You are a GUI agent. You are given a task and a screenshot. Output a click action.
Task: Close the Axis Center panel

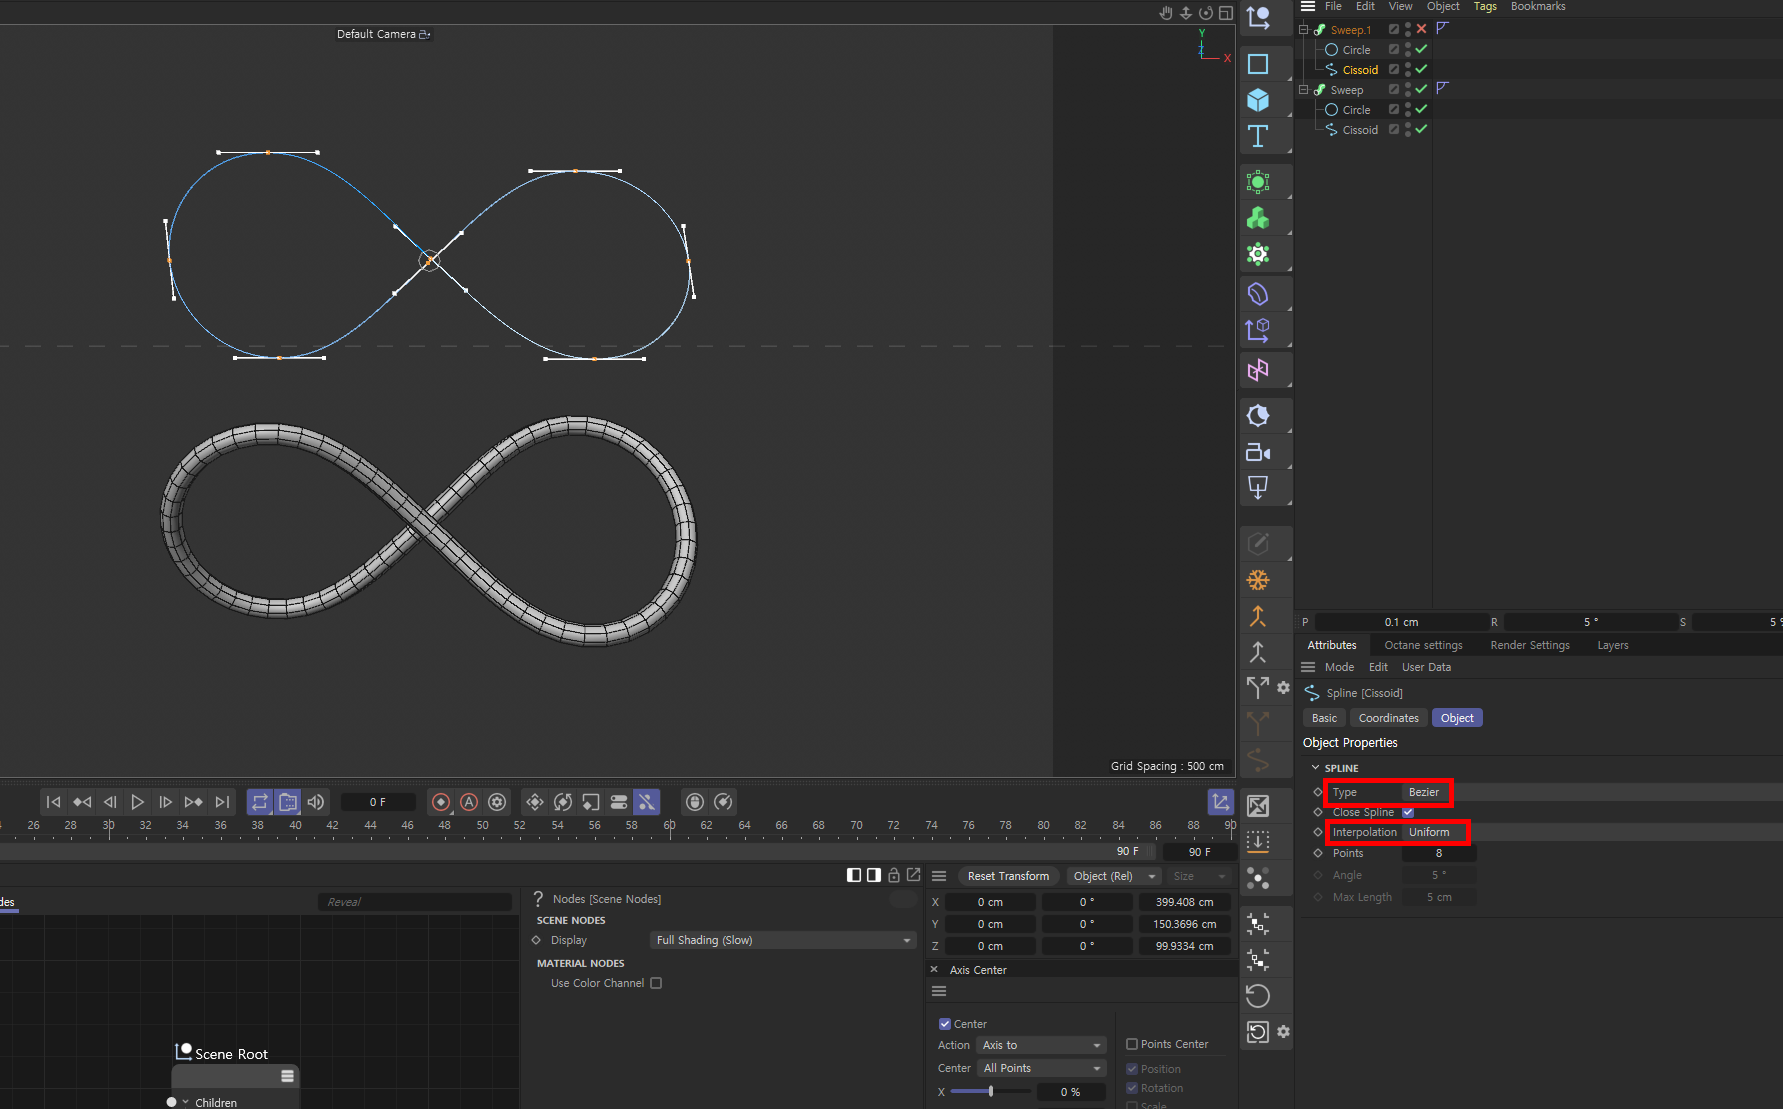(934, 969)
